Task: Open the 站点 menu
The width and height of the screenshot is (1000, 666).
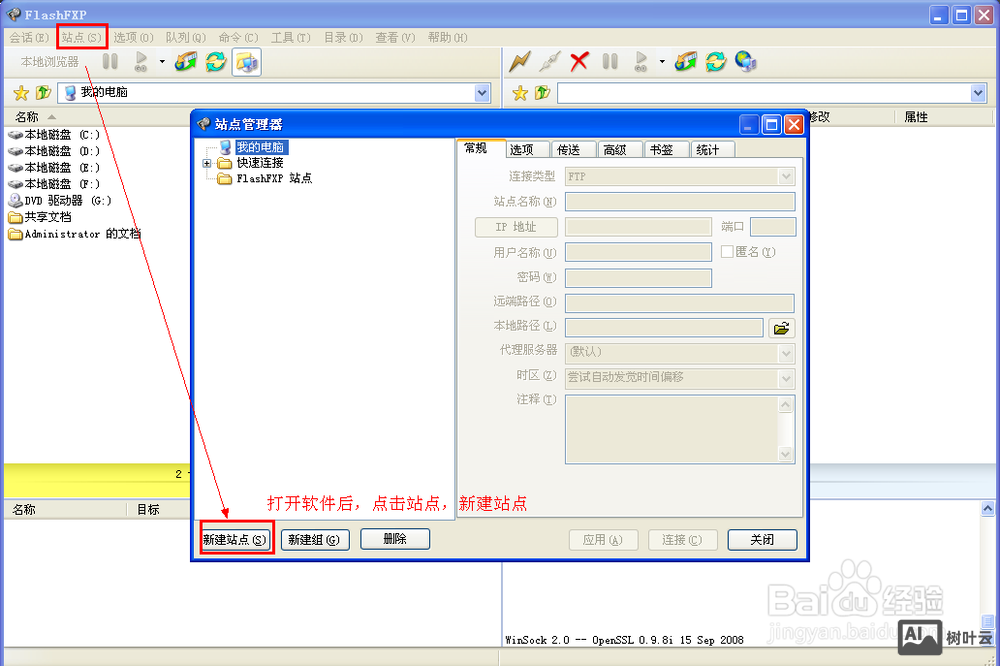Action: [x=81, y=37]
